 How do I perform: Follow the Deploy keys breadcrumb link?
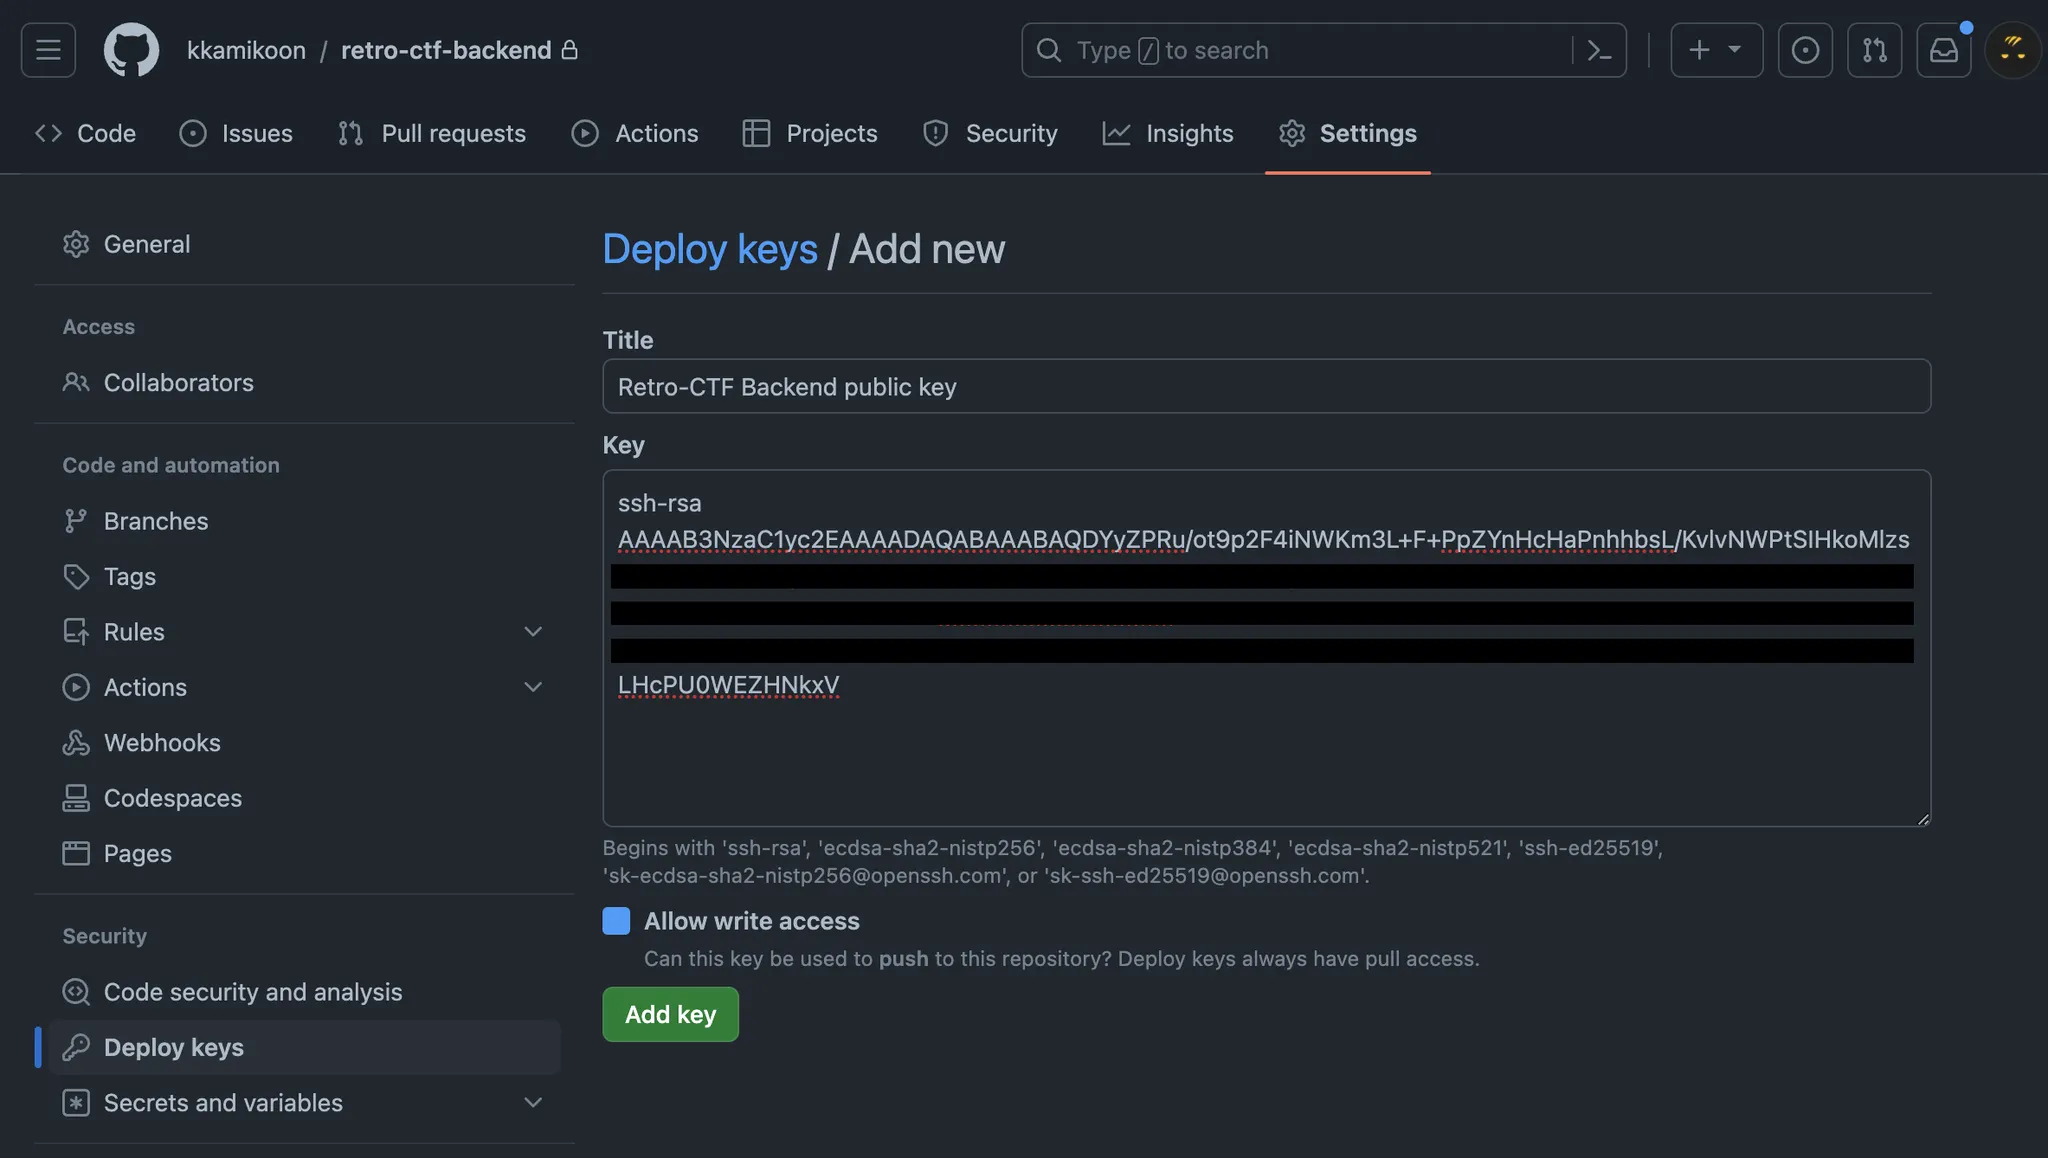point(710,249)
